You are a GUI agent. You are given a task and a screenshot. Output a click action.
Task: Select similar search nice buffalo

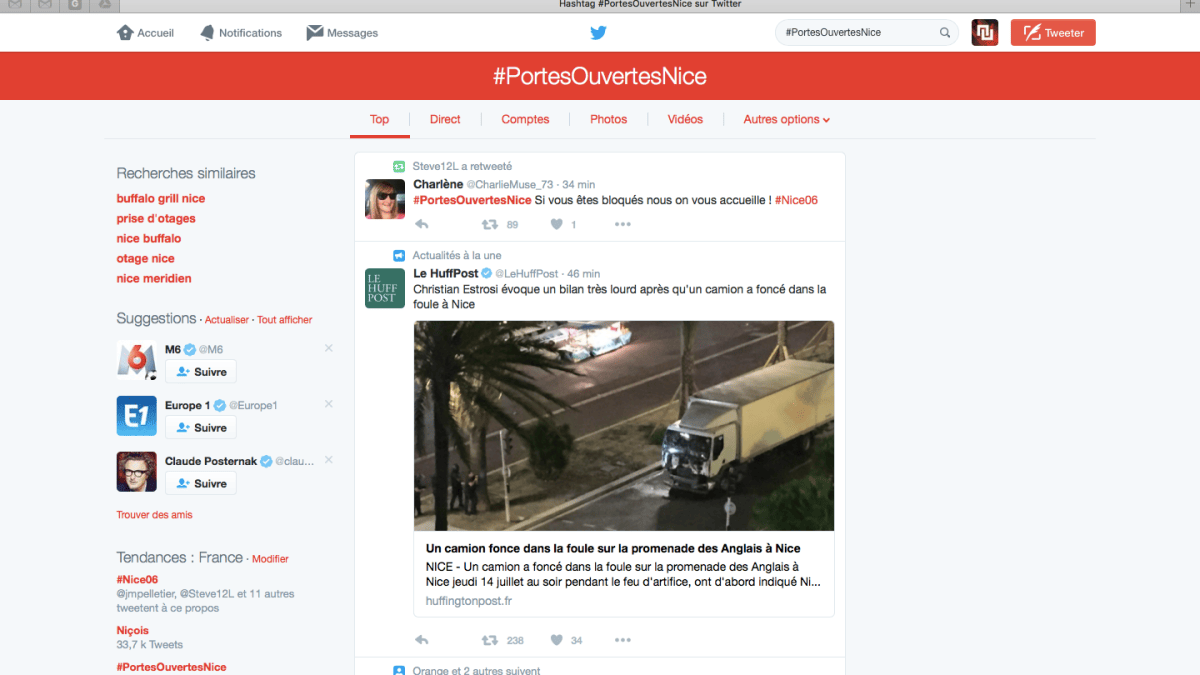point(149,239)
